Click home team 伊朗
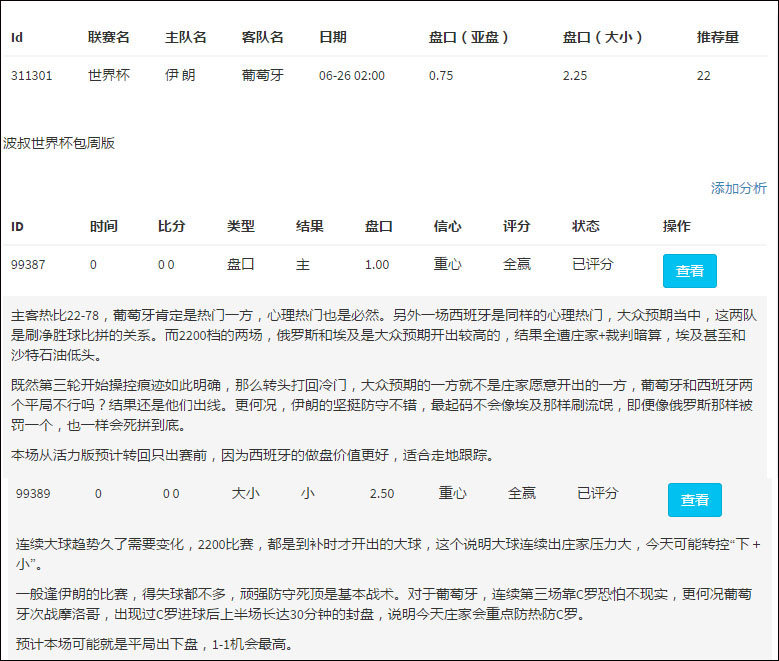The image size is (779, 661). click(x=180, y=75)
